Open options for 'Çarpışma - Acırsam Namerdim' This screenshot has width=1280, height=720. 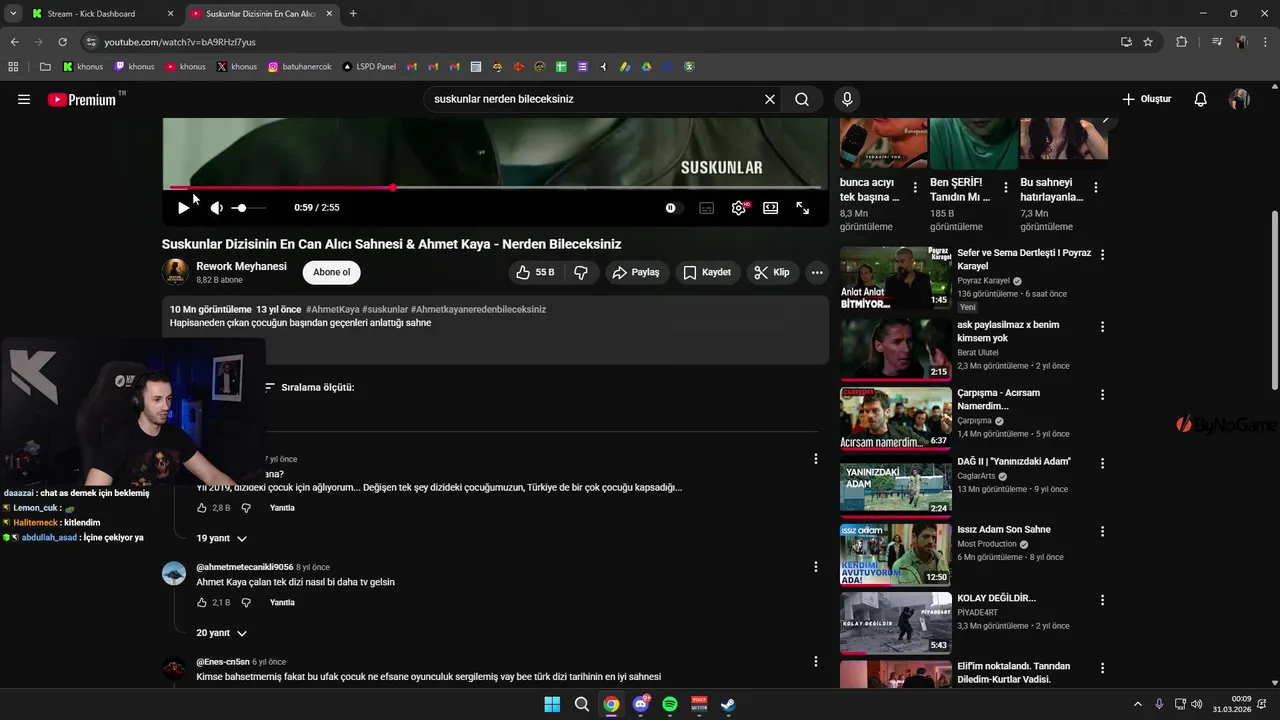point(1103,395)
